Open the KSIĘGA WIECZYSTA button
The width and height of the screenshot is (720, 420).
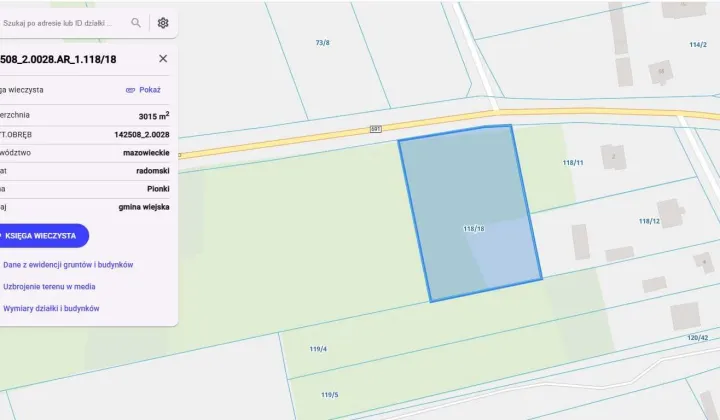[x=42, y=235]
